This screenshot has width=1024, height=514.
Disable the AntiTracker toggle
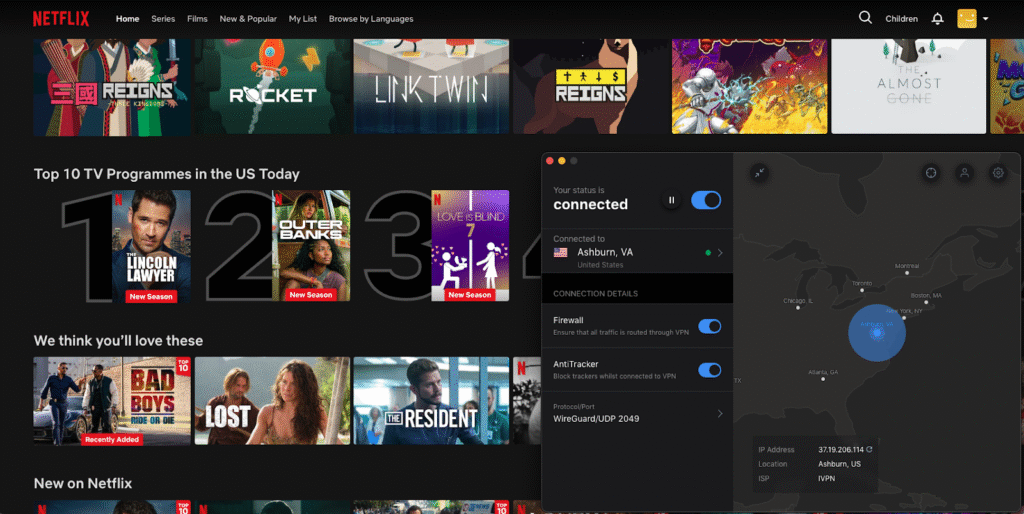pos(710,370)
